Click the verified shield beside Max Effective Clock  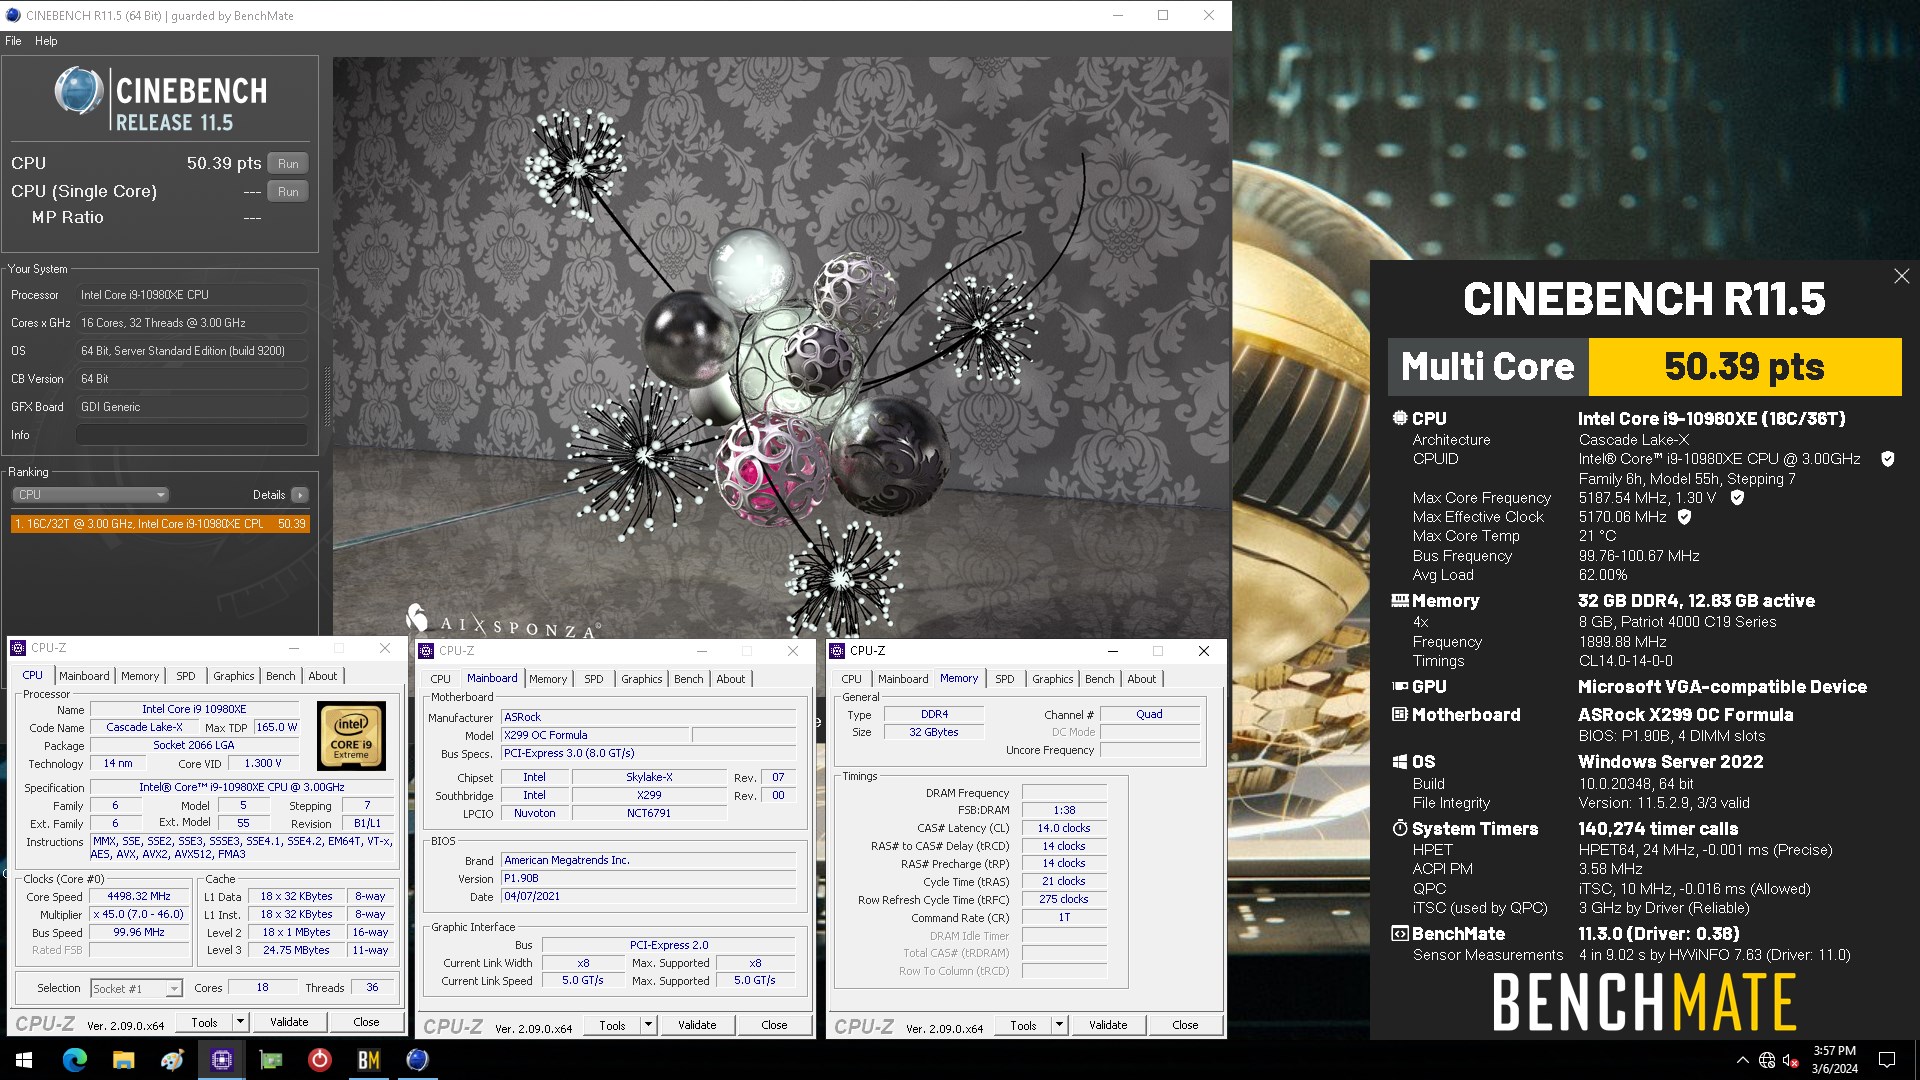pos(1684,517)
